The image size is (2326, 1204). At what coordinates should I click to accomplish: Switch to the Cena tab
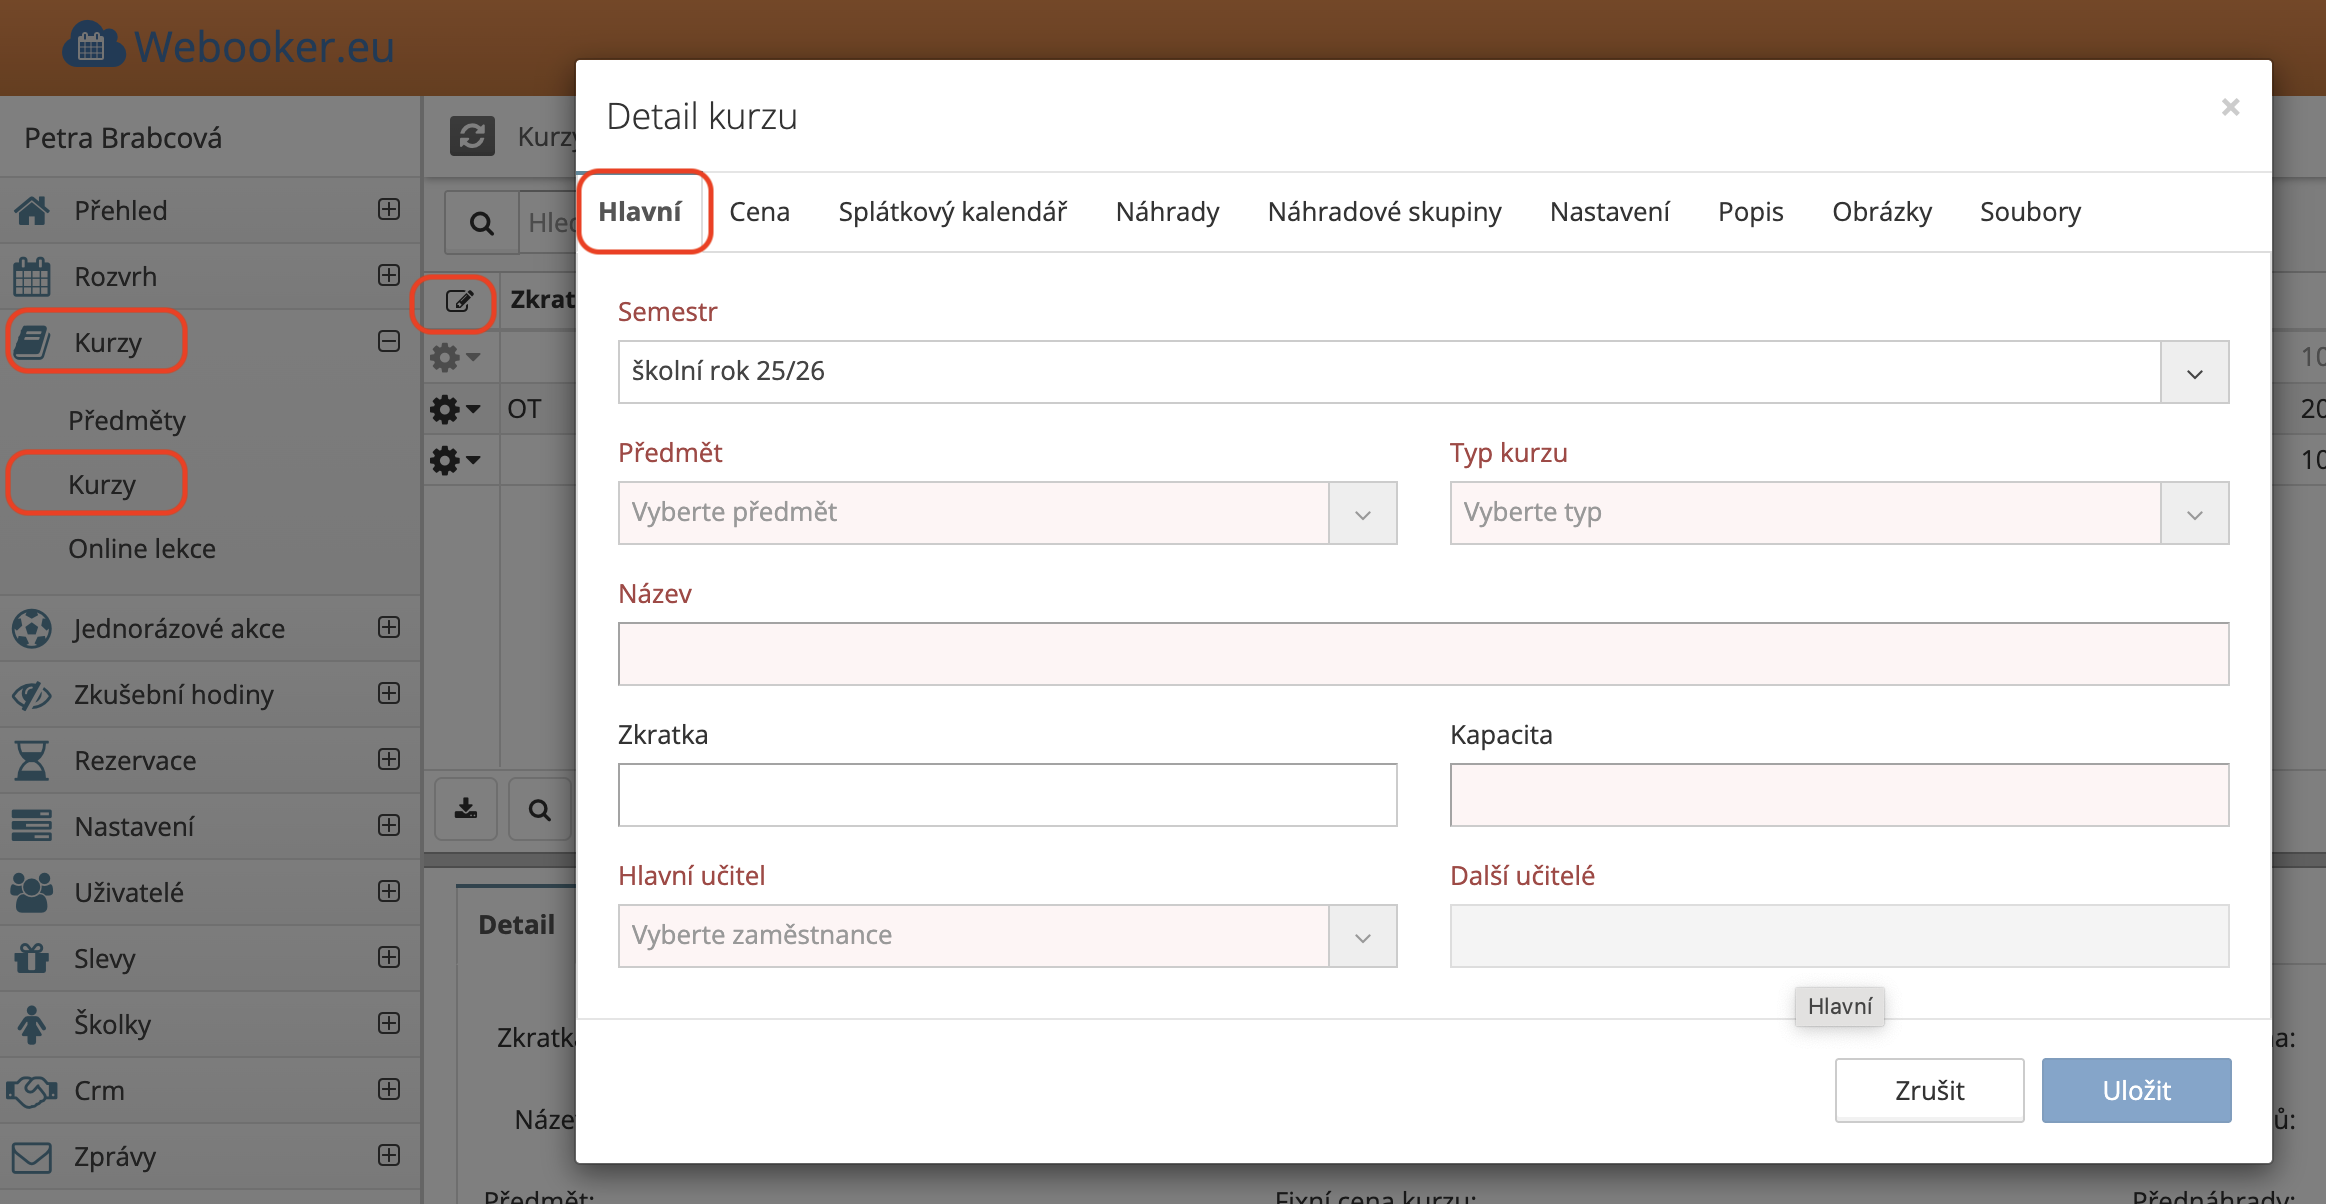click(x=759, y=212)
